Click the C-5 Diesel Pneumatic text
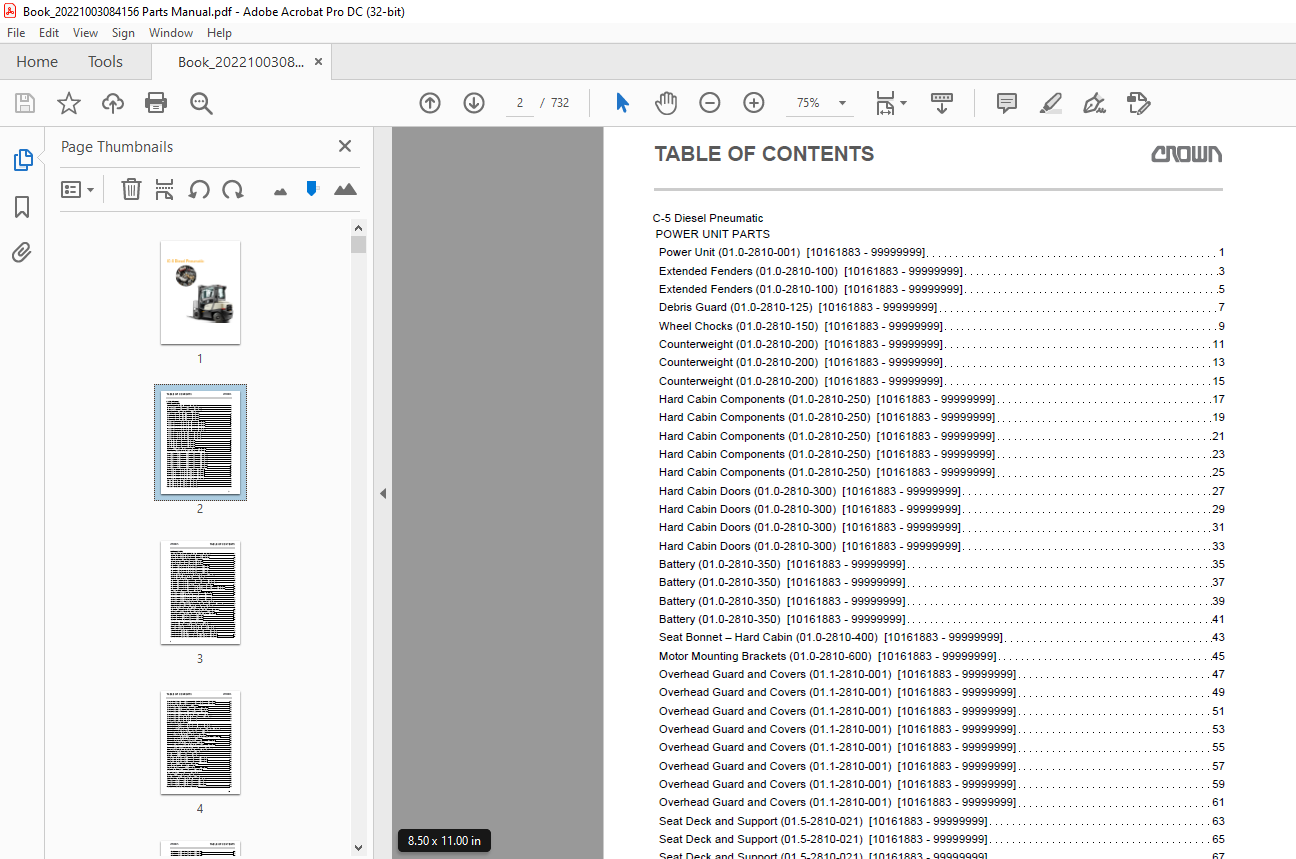Image resolution: width=1296 pixels, height=859 pixels. [708, 218]
